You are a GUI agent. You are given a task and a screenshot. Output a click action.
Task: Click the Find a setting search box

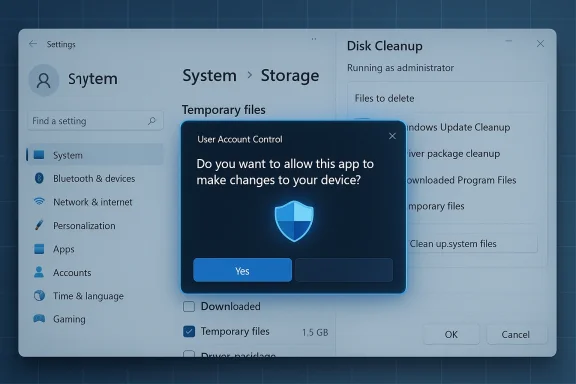point(96,121)
